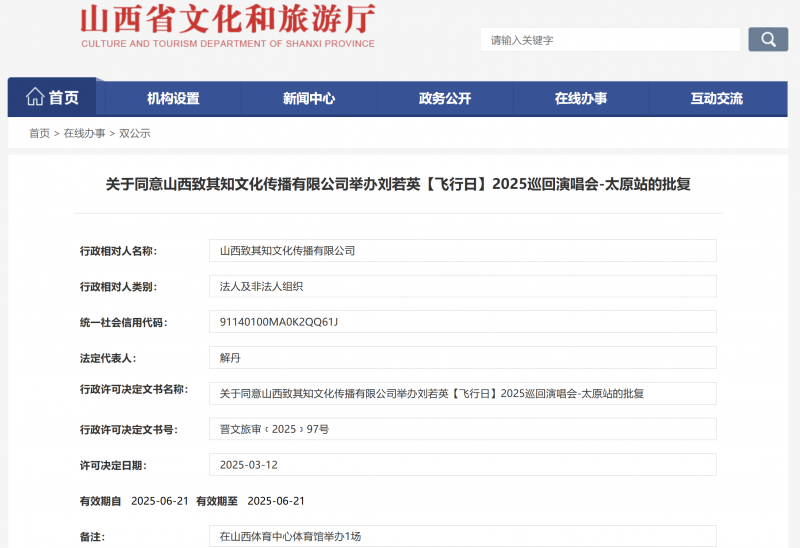Image resolution: width=800 pixels, height=548 pixels.
Task: Click the 行政许可决定文书名称 field
Action: [462, 394]
